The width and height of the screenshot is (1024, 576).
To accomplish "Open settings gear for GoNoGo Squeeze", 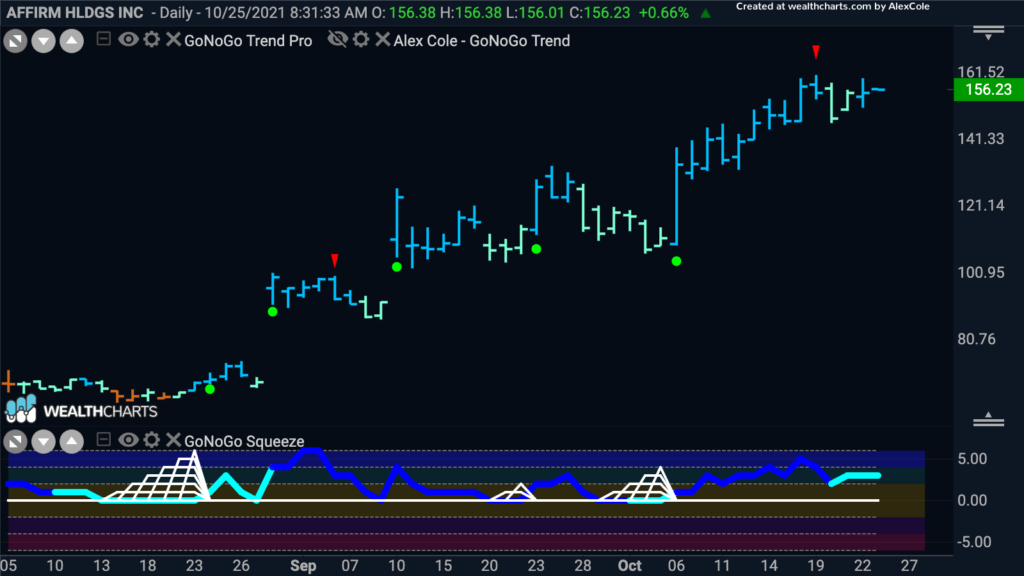I will (152, 440).
